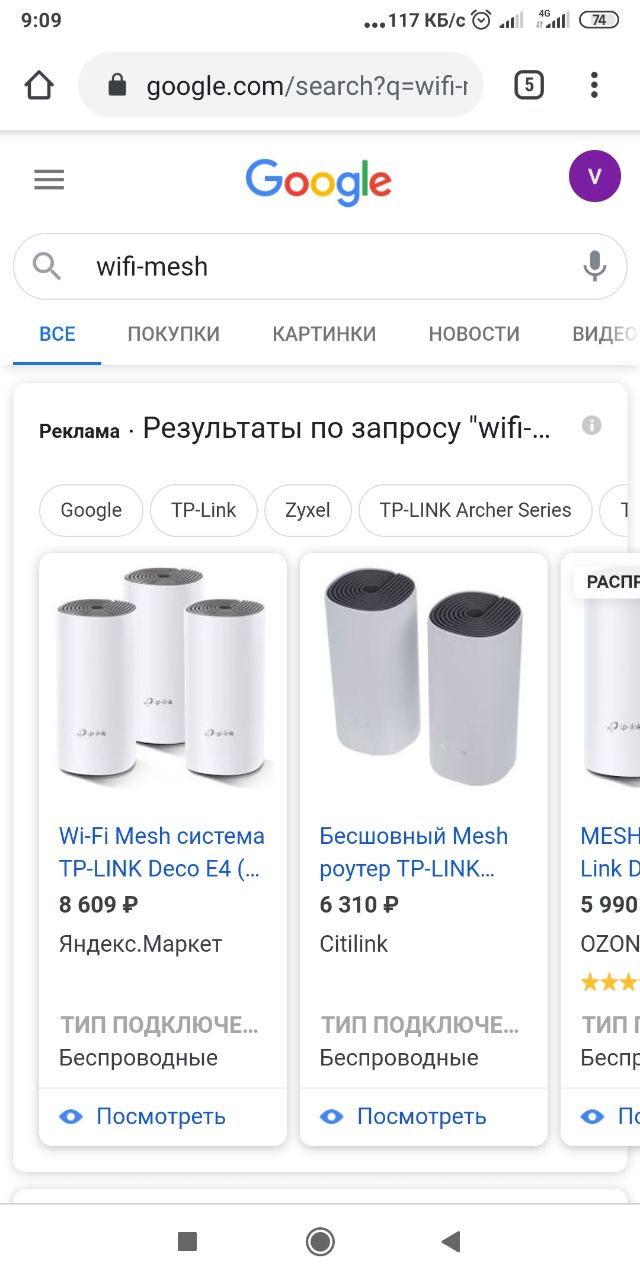Screen dimensions: 640x1280
Task: Tap the magnifying glass search icon
Action: [x=47, y=266]
